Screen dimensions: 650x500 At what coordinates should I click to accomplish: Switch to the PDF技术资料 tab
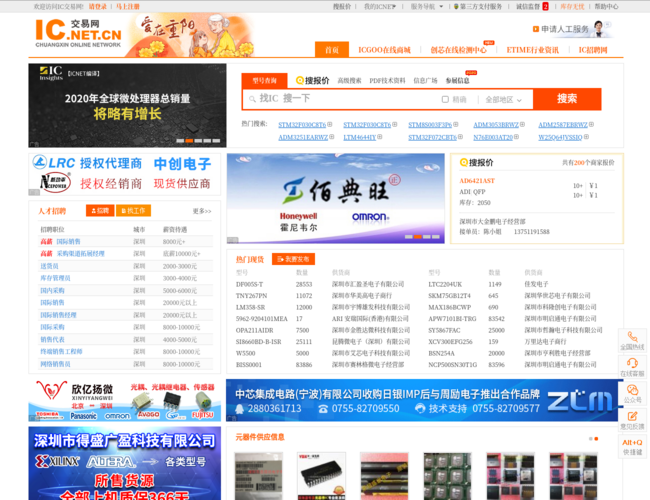coord(387,81)
